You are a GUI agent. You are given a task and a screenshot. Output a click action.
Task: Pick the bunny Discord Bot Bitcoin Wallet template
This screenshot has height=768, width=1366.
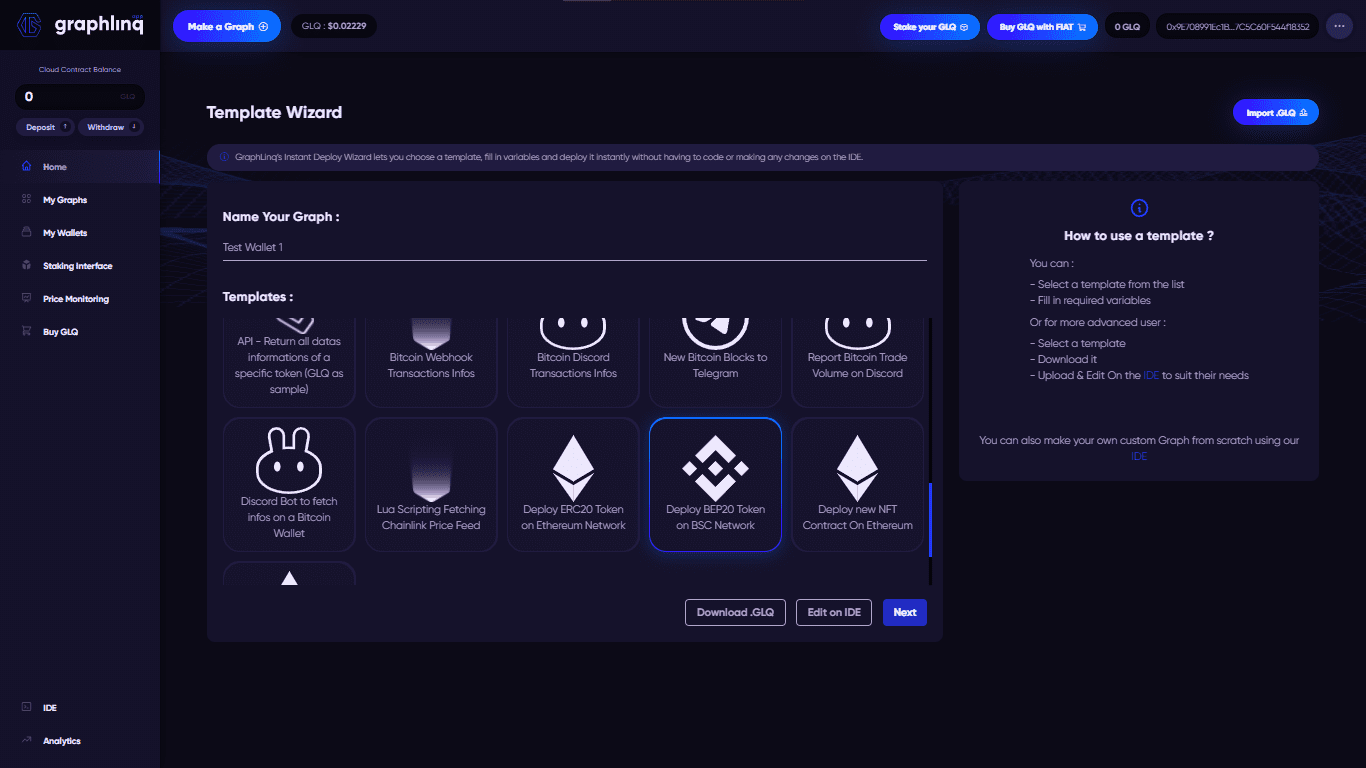click(289, 461)
